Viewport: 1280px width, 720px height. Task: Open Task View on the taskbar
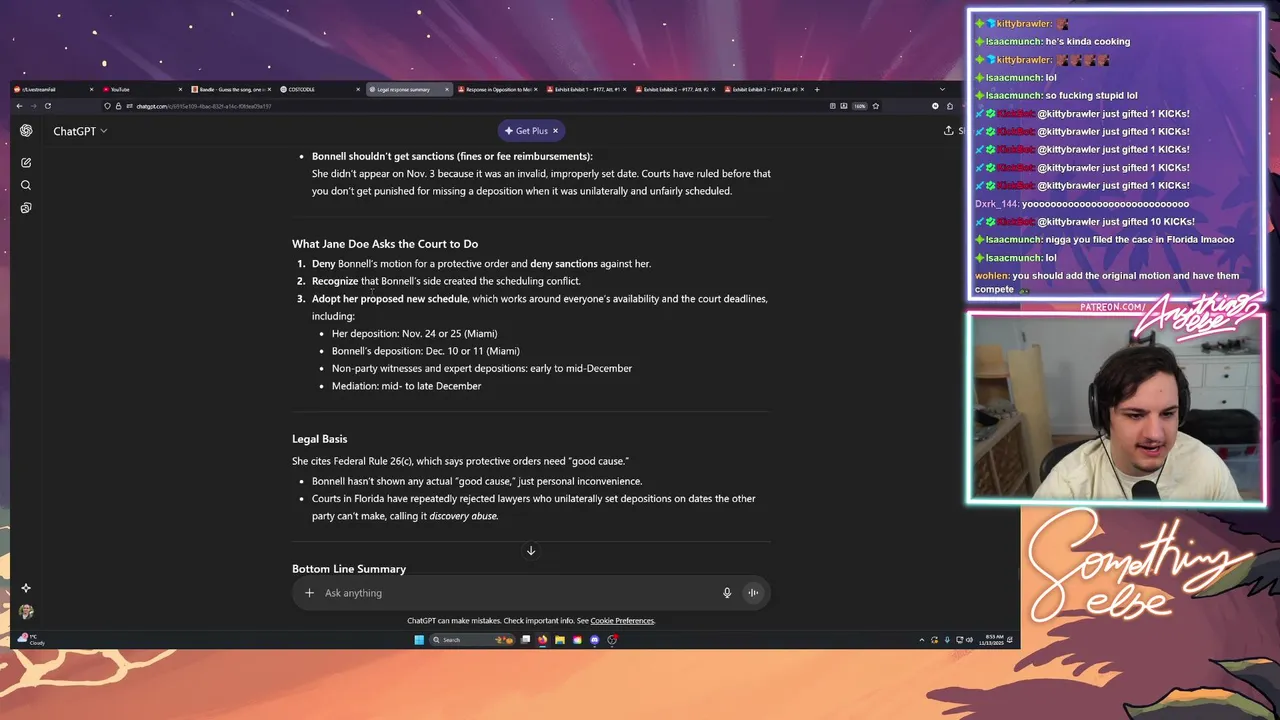(525, 640)
